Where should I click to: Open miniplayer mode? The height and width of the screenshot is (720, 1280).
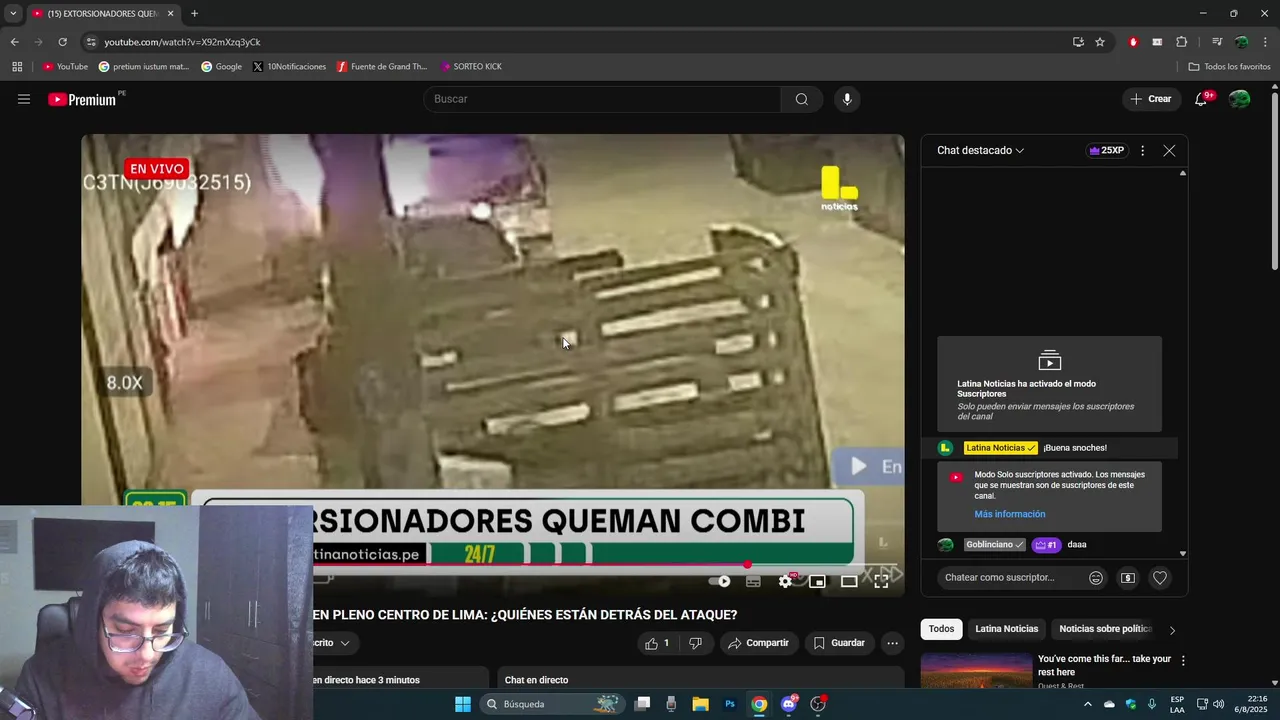(x=817, y=581)
